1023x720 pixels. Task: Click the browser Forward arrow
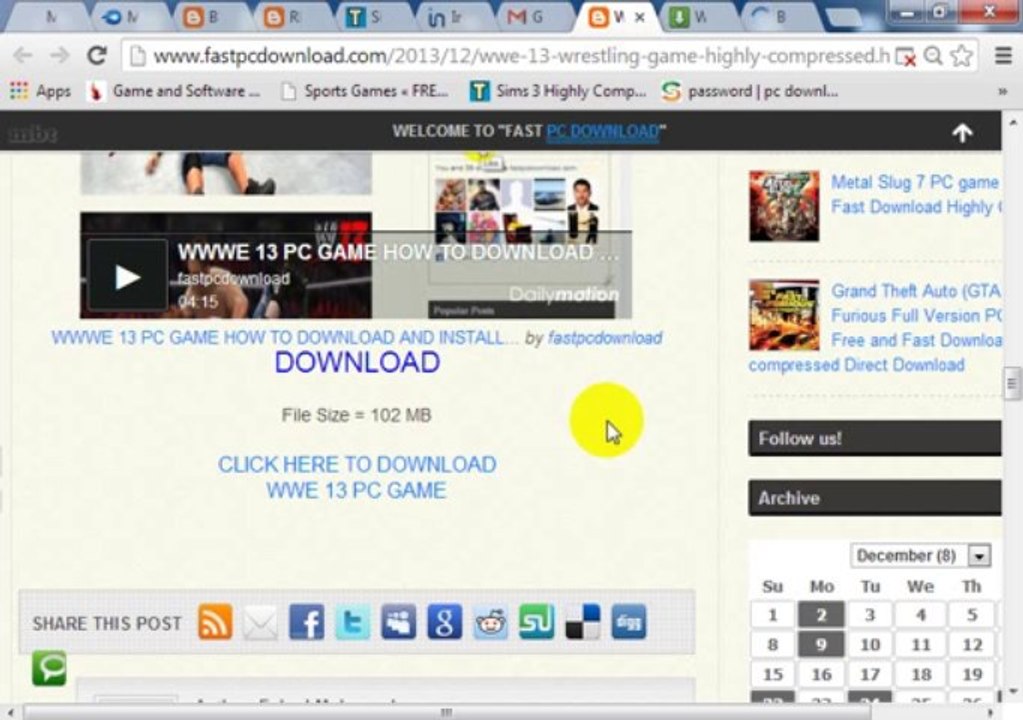59,56
